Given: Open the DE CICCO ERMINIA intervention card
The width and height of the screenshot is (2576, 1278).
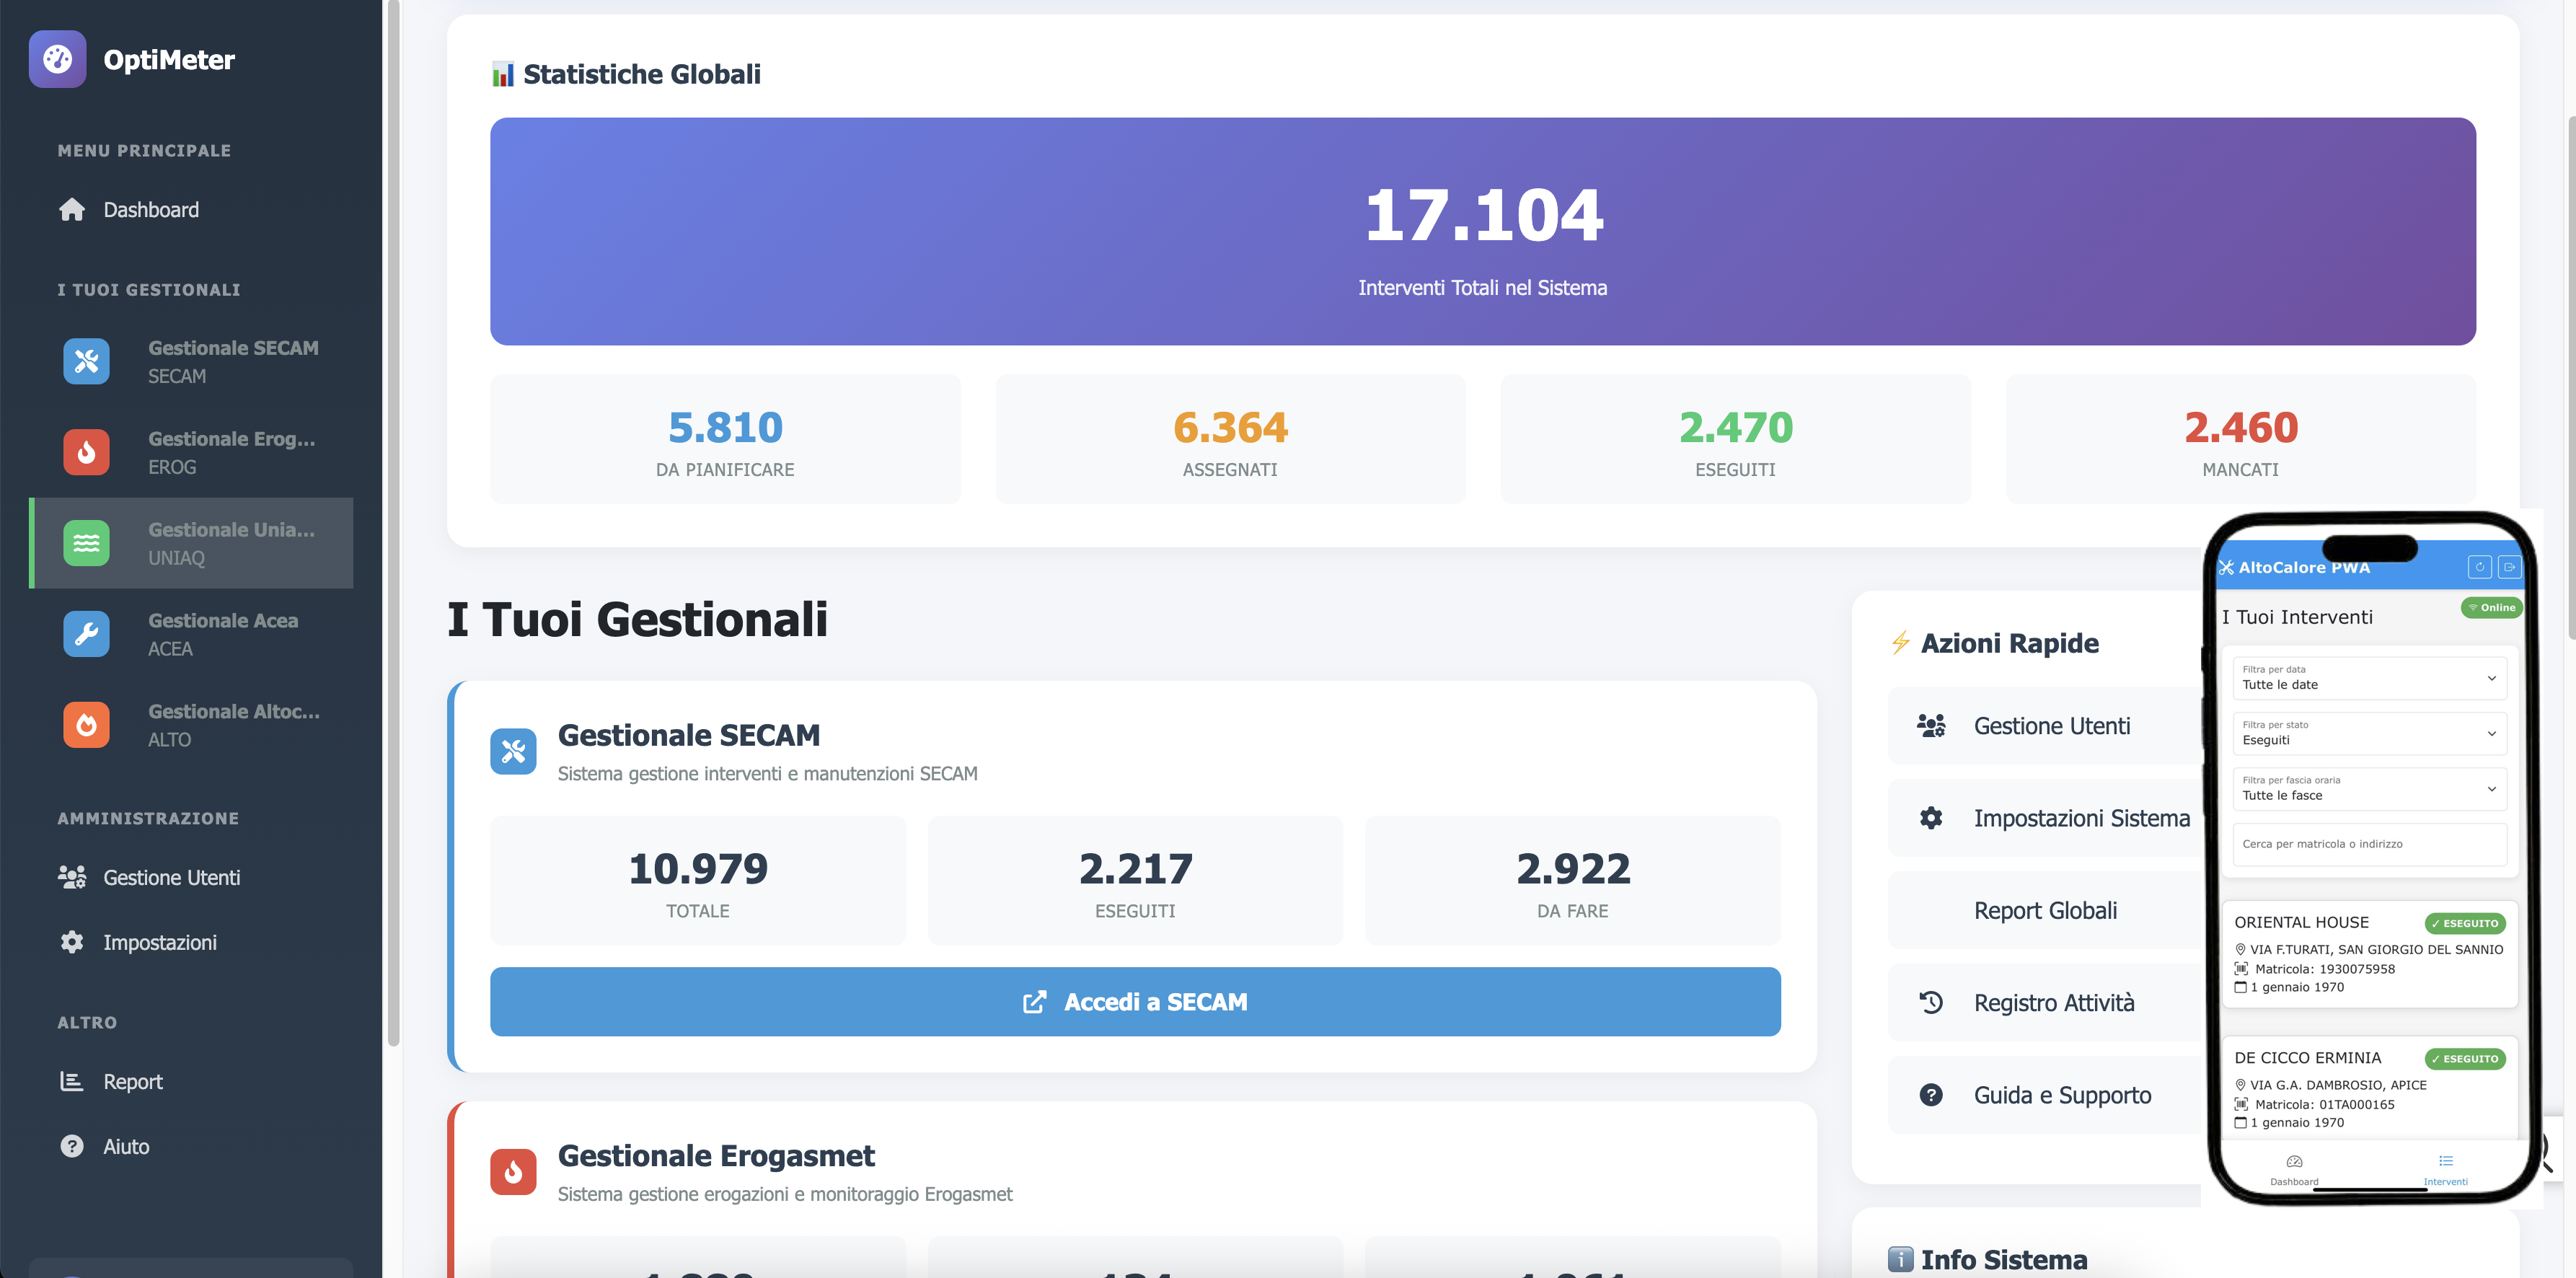Looking at the screenshot, I should pos(2369,1089).
